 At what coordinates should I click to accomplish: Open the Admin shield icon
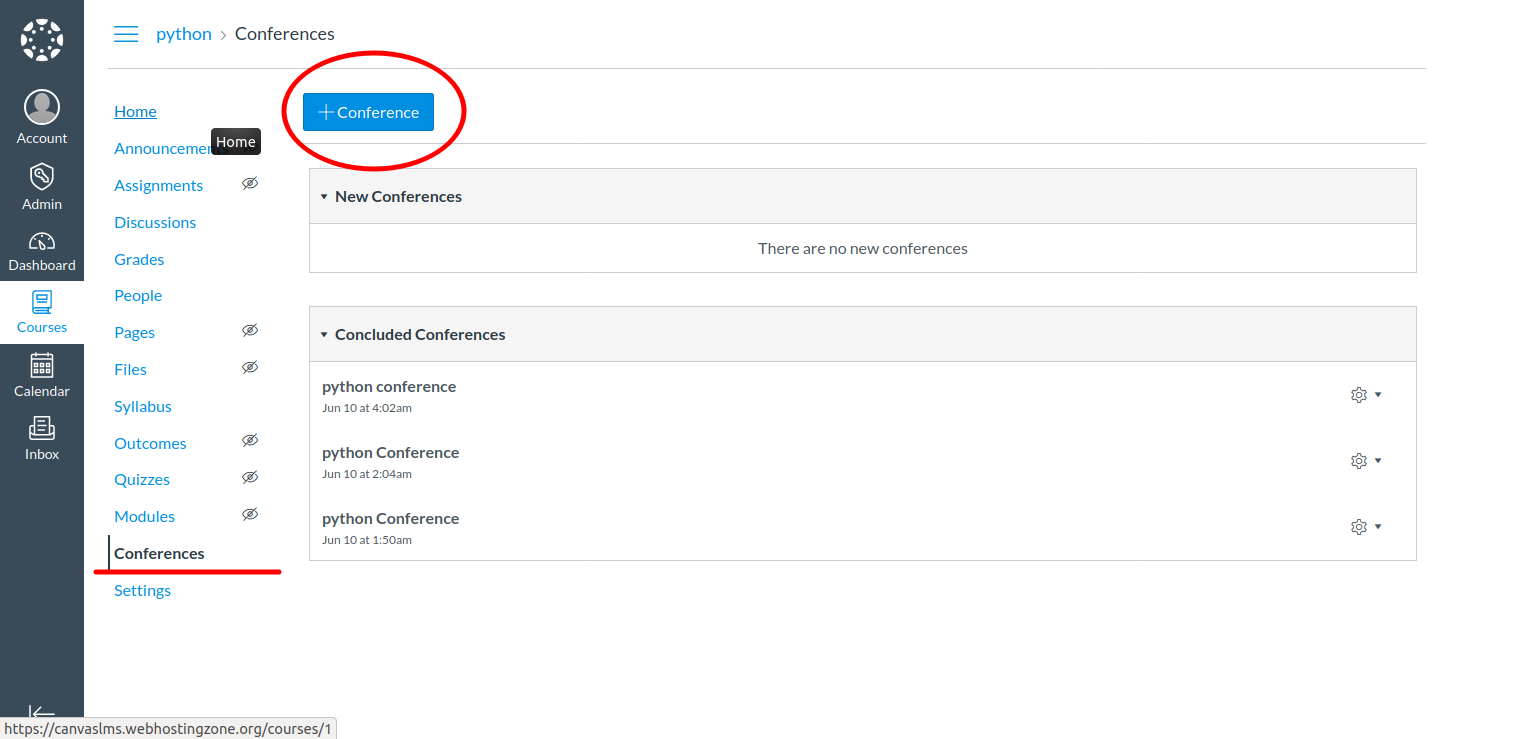pos(42,177)
